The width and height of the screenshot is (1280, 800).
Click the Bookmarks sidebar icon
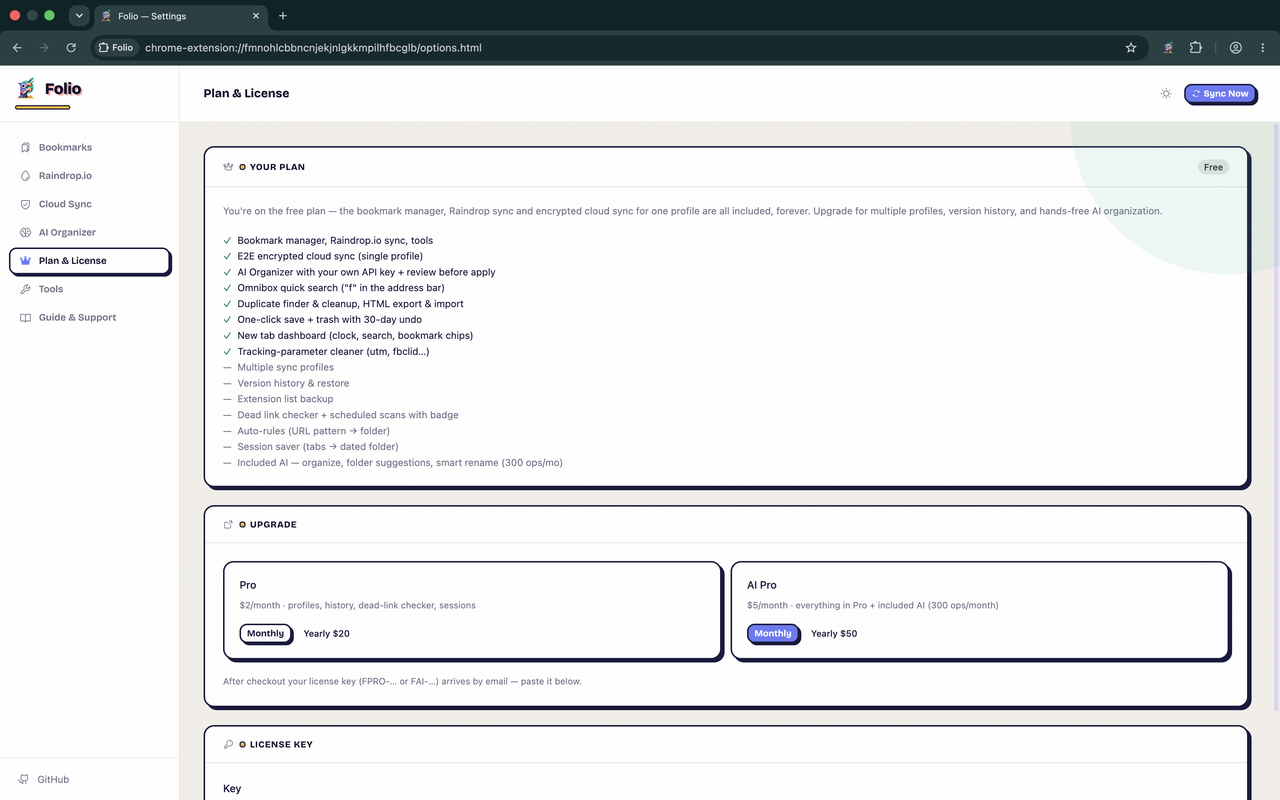point(25,147)
